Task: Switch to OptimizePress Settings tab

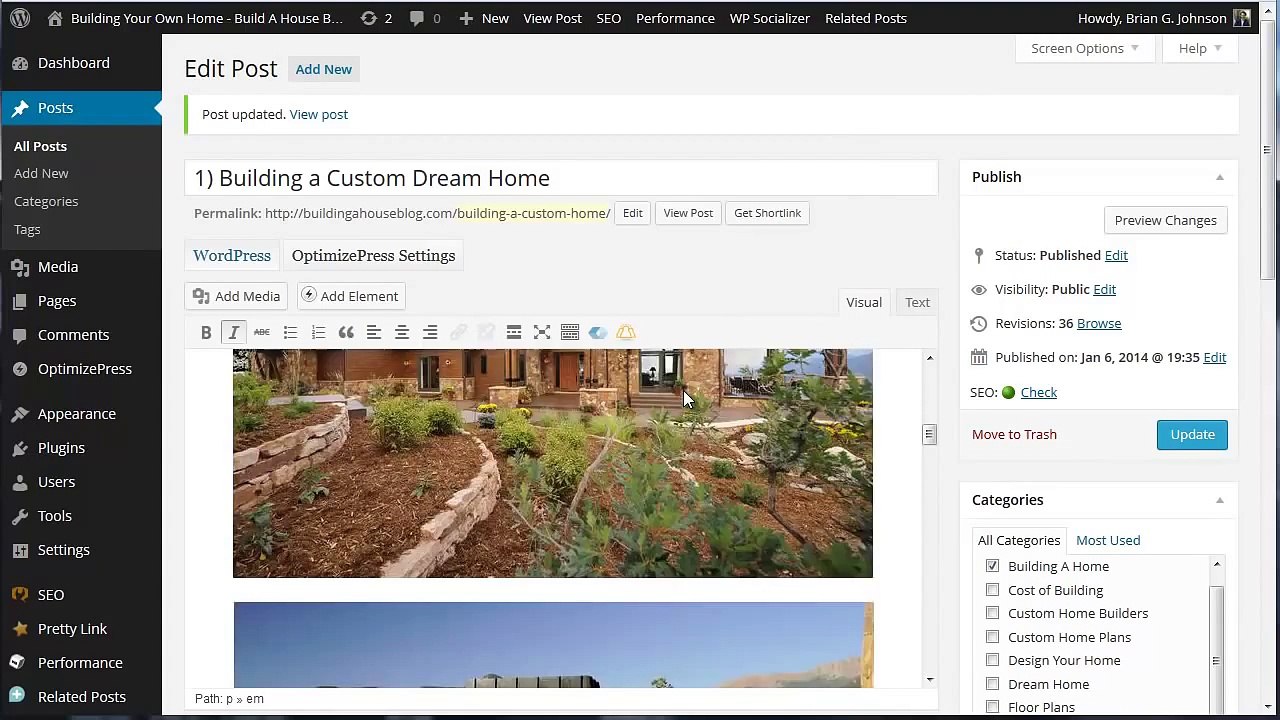Action: 373,255
